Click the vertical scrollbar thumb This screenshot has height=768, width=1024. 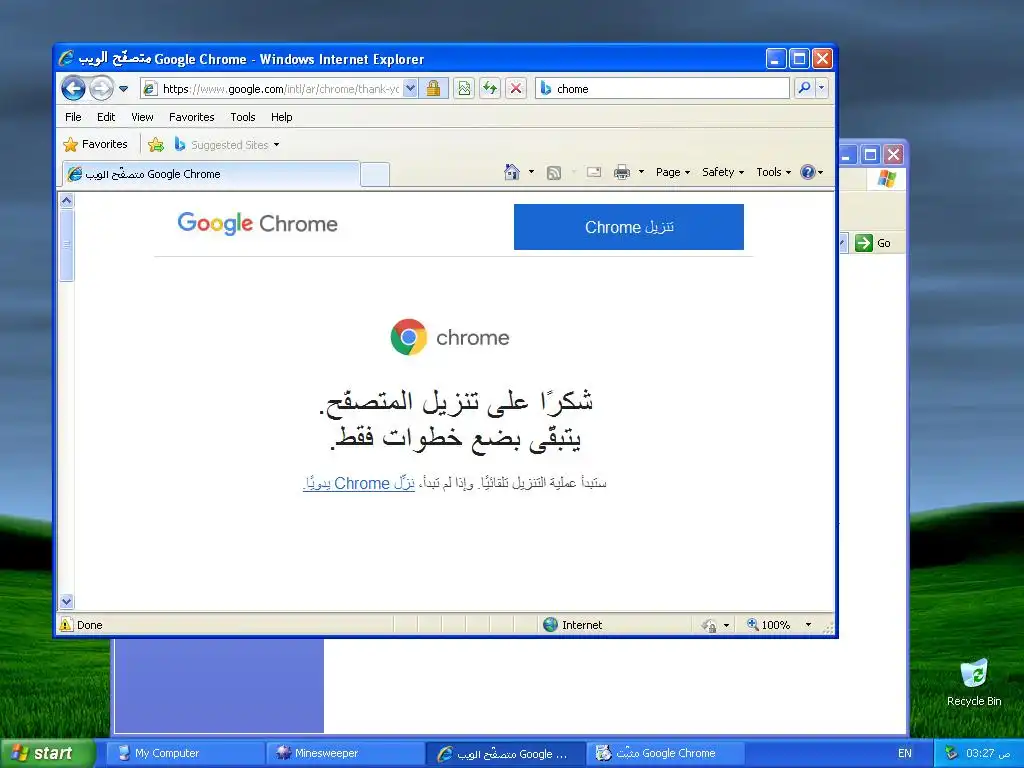pos(67,245)
